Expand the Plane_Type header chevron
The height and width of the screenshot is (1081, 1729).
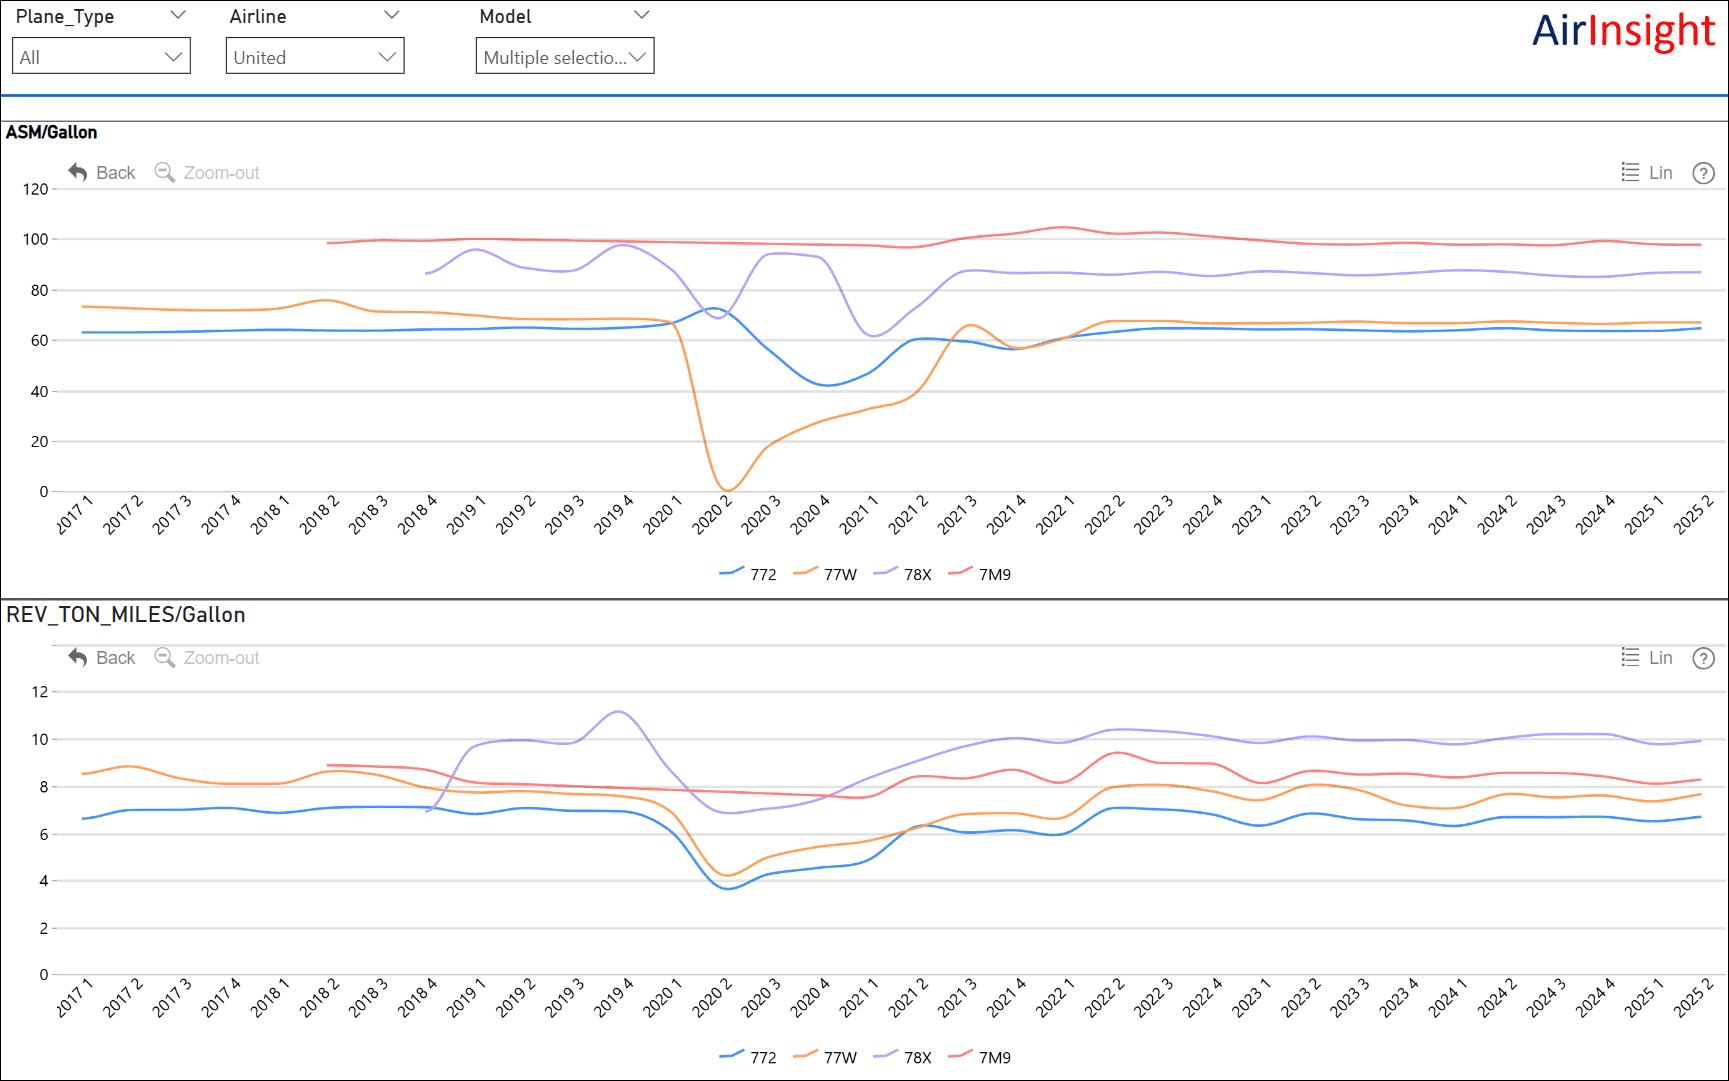pos(178,15)
